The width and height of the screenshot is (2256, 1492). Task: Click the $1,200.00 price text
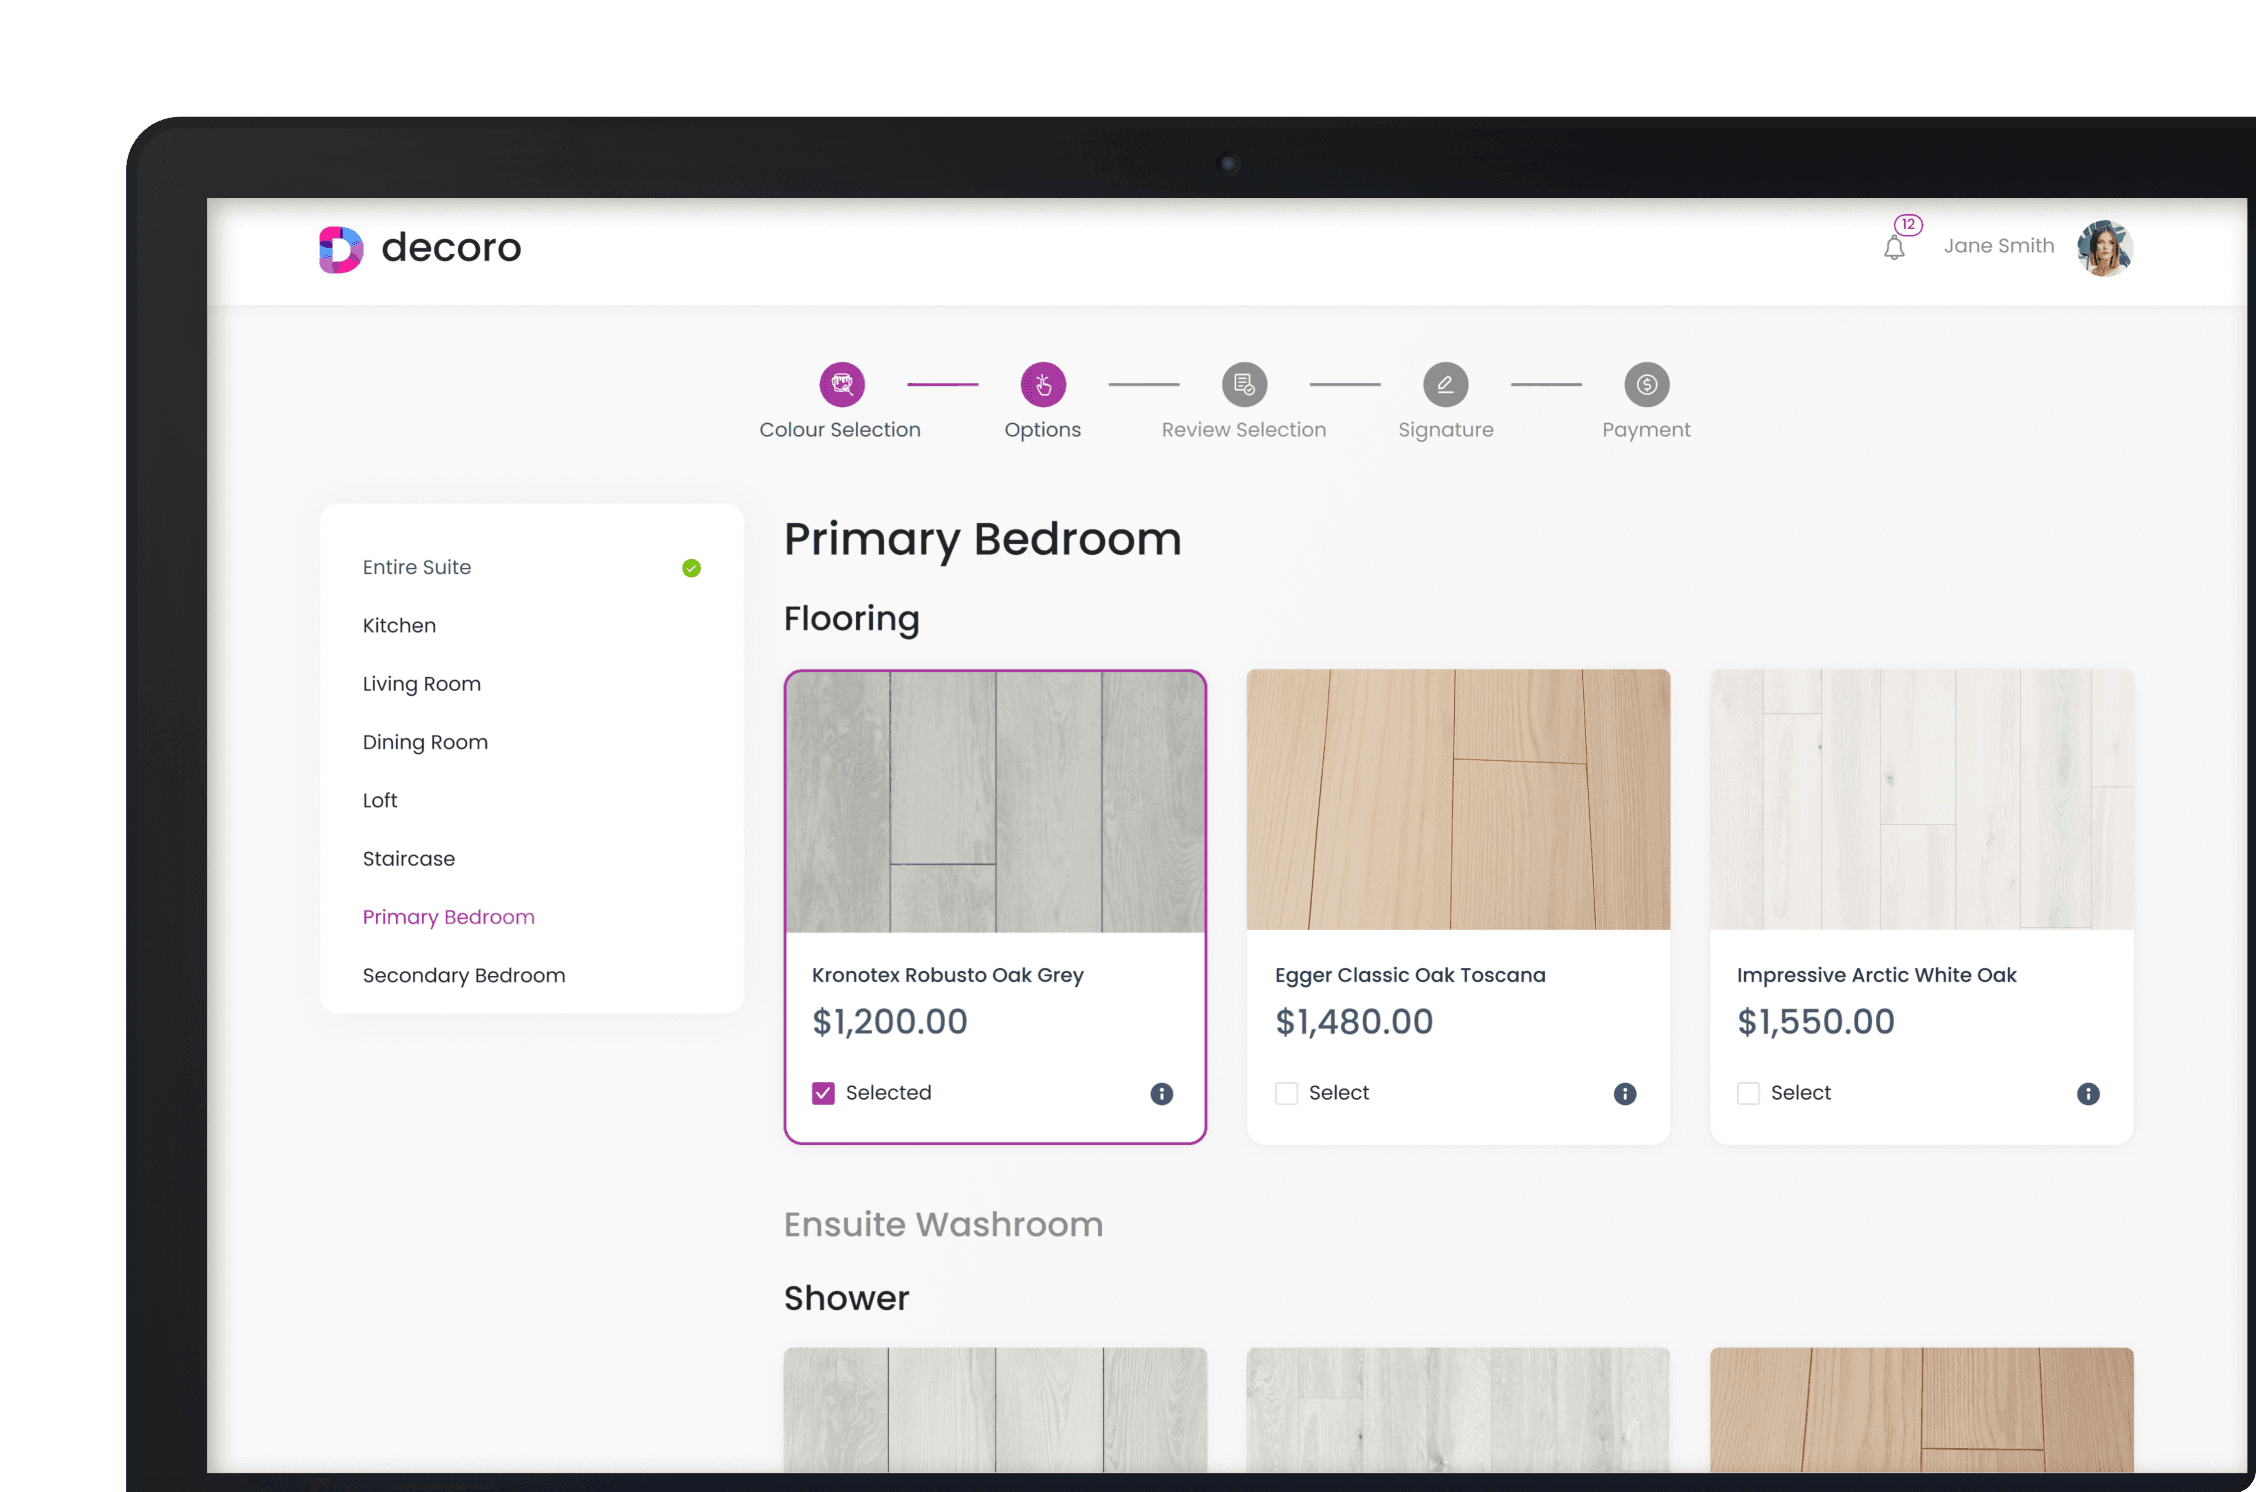(890, 1022)
